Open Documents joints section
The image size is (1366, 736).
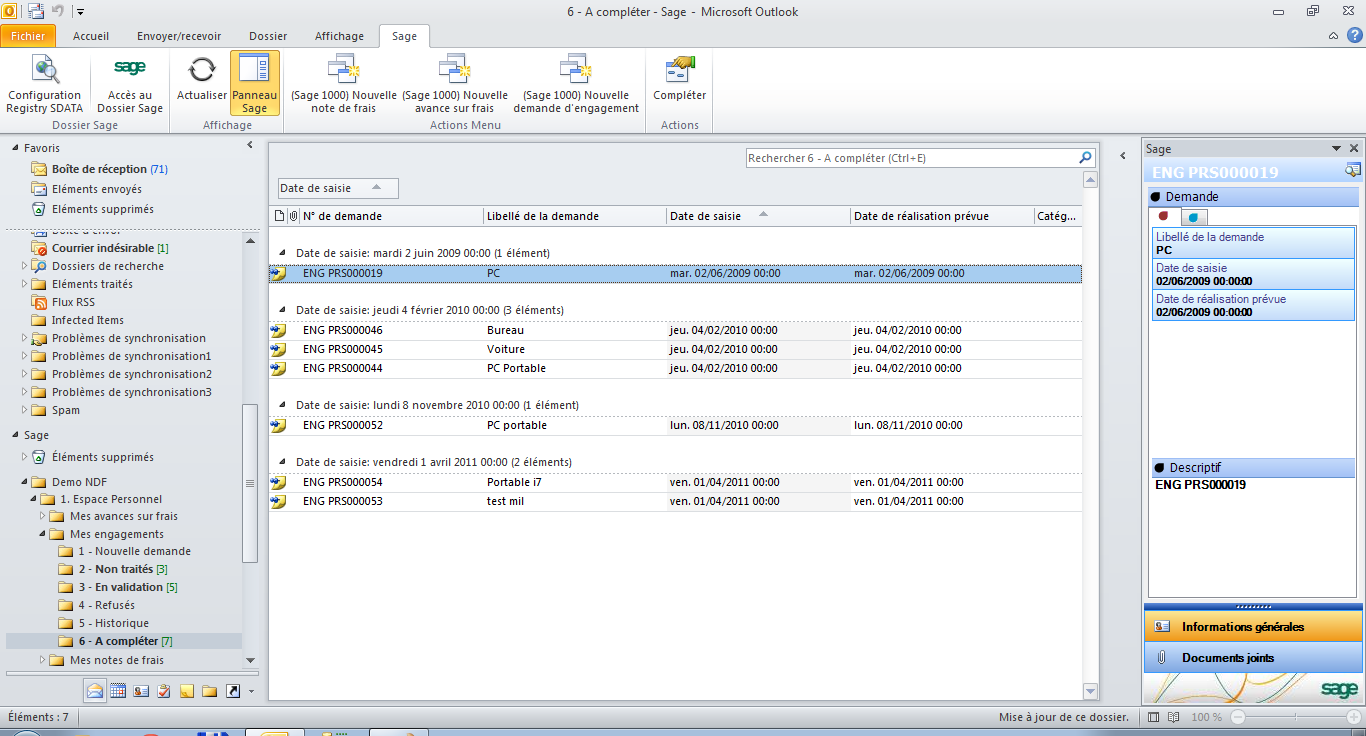[x=1253, y=658]
